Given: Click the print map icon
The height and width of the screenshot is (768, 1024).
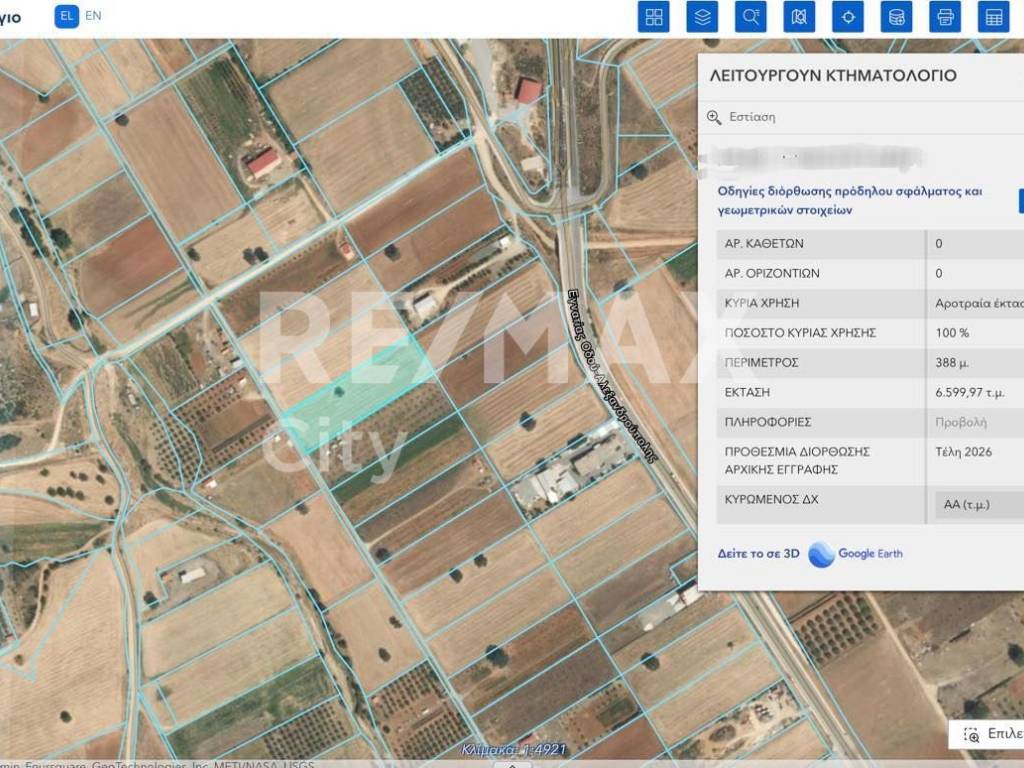Looking at the screenshot, I should pyautogui.click(x=944, y=17).
